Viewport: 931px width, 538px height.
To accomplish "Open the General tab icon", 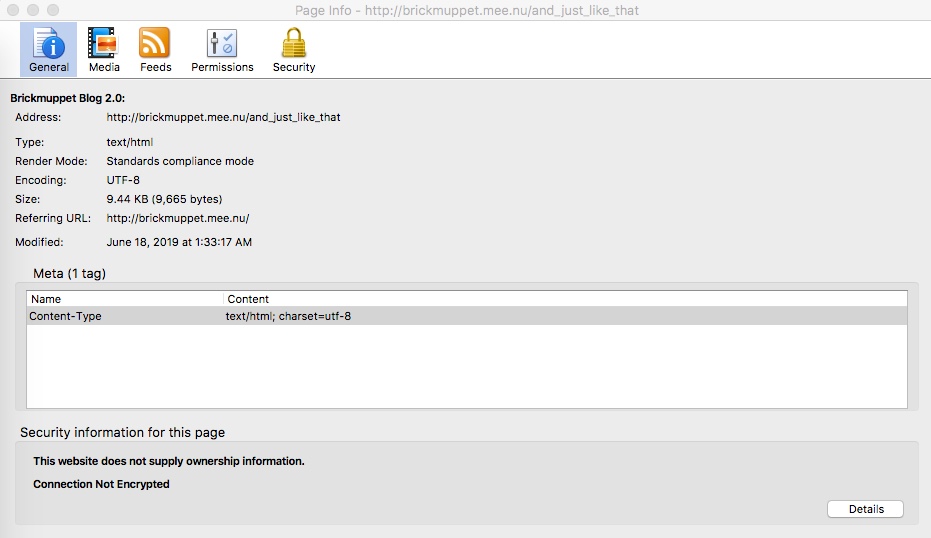I will [48, 44].
